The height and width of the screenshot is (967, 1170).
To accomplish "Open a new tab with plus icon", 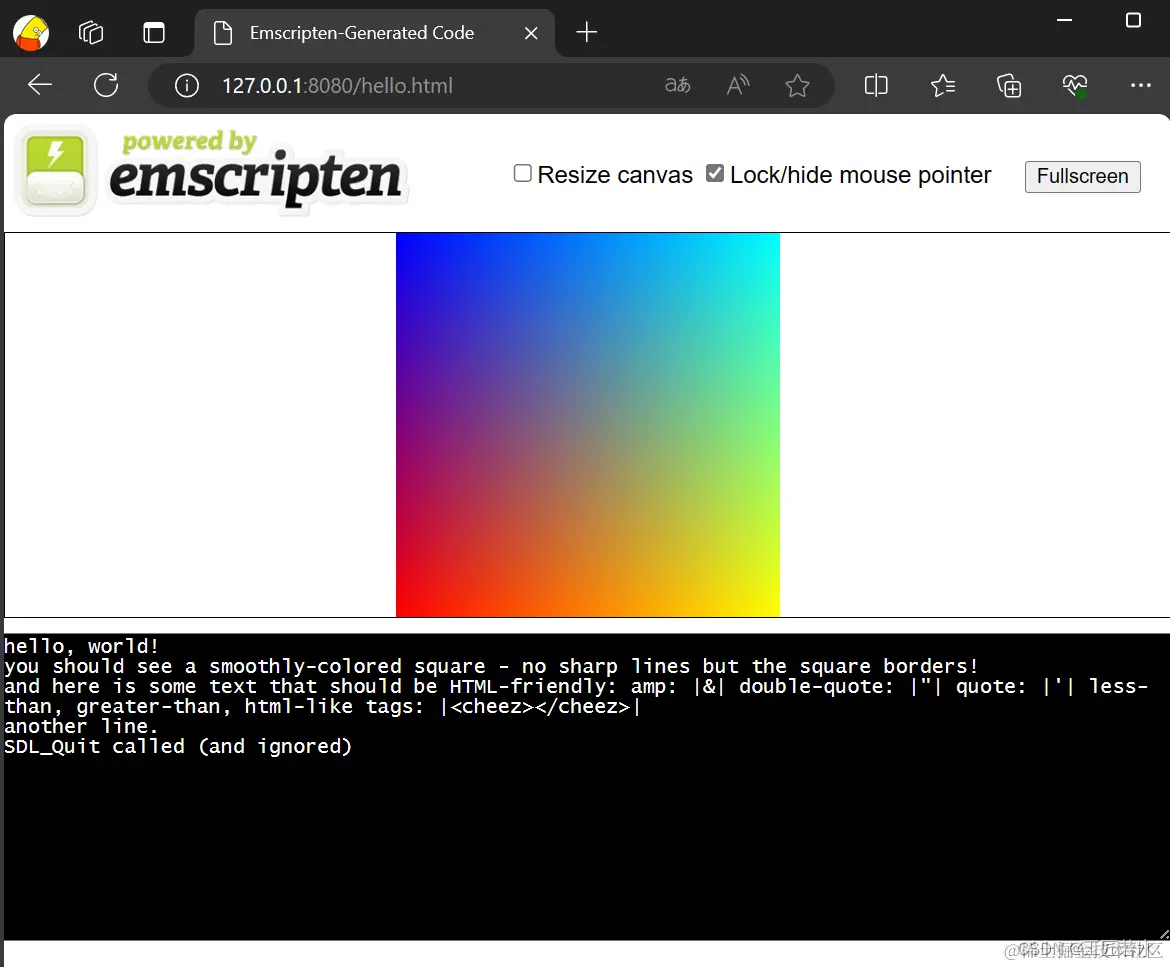I will click(587, 32).
